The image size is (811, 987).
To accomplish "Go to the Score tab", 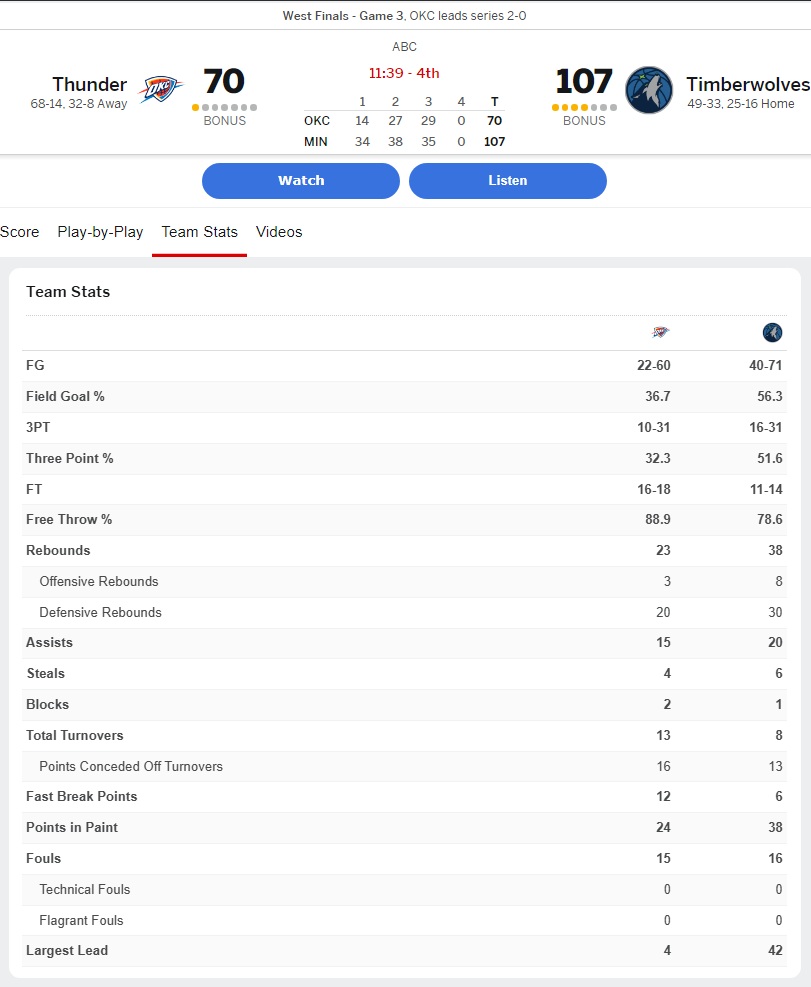I will click(20, 232).
